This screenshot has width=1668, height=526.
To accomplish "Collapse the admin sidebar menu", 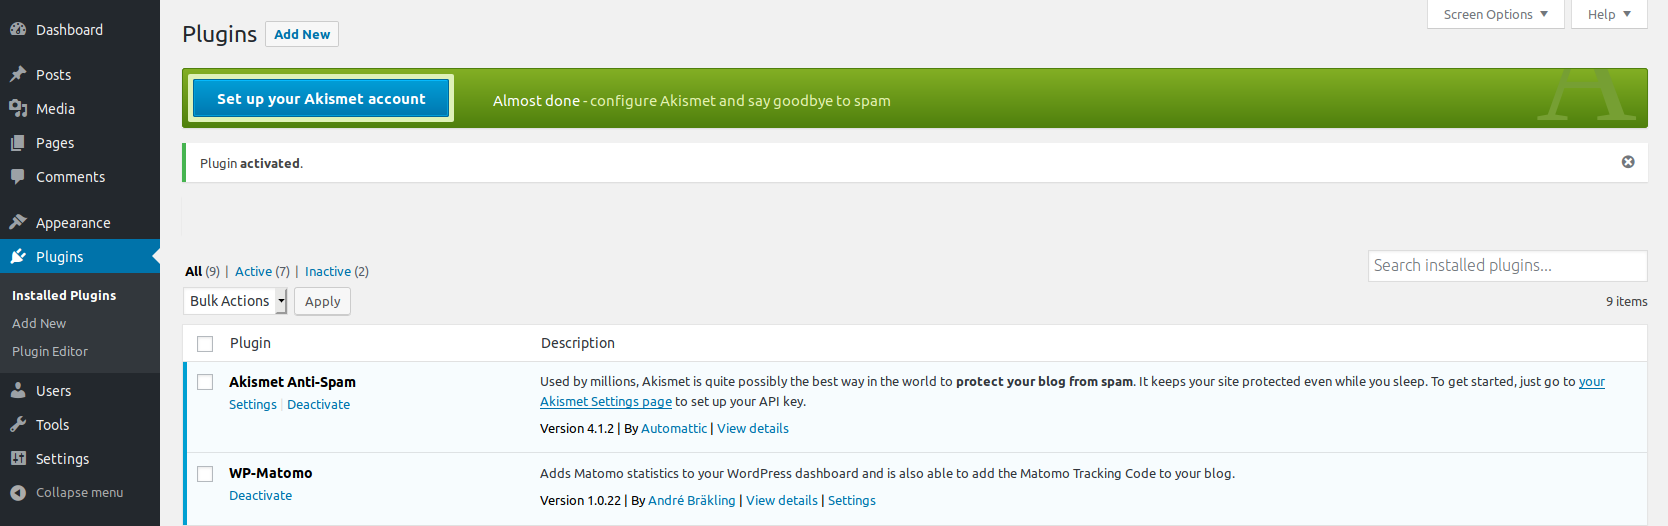I will [66, 493].
